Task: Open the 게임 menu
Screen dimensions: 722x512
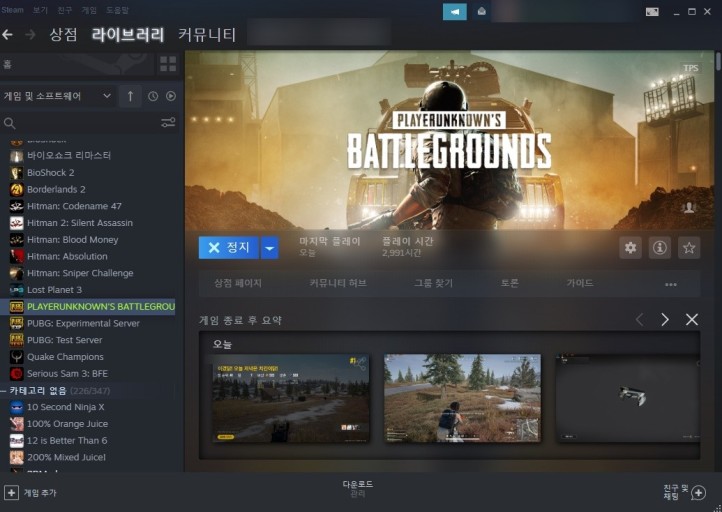Action: tap(89, 10)
